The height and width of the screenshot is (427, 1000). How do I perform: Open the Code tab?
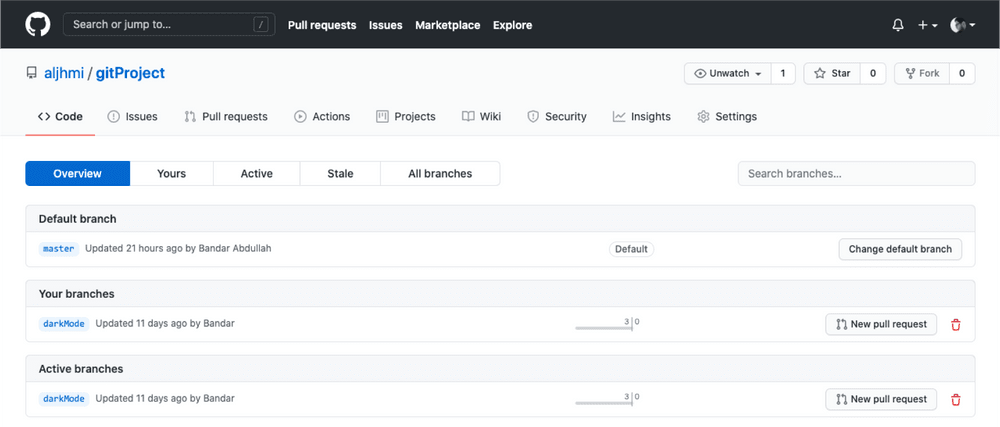click(60, 117)
